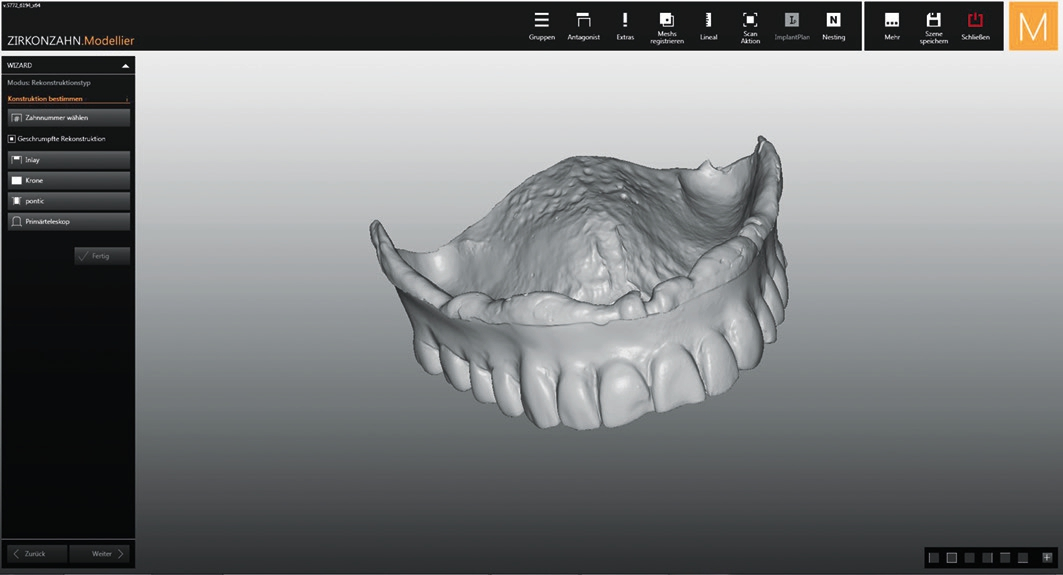Open the Nesting tool
This screenshot has width=1063, height=575.
click(x=833, y=20)
